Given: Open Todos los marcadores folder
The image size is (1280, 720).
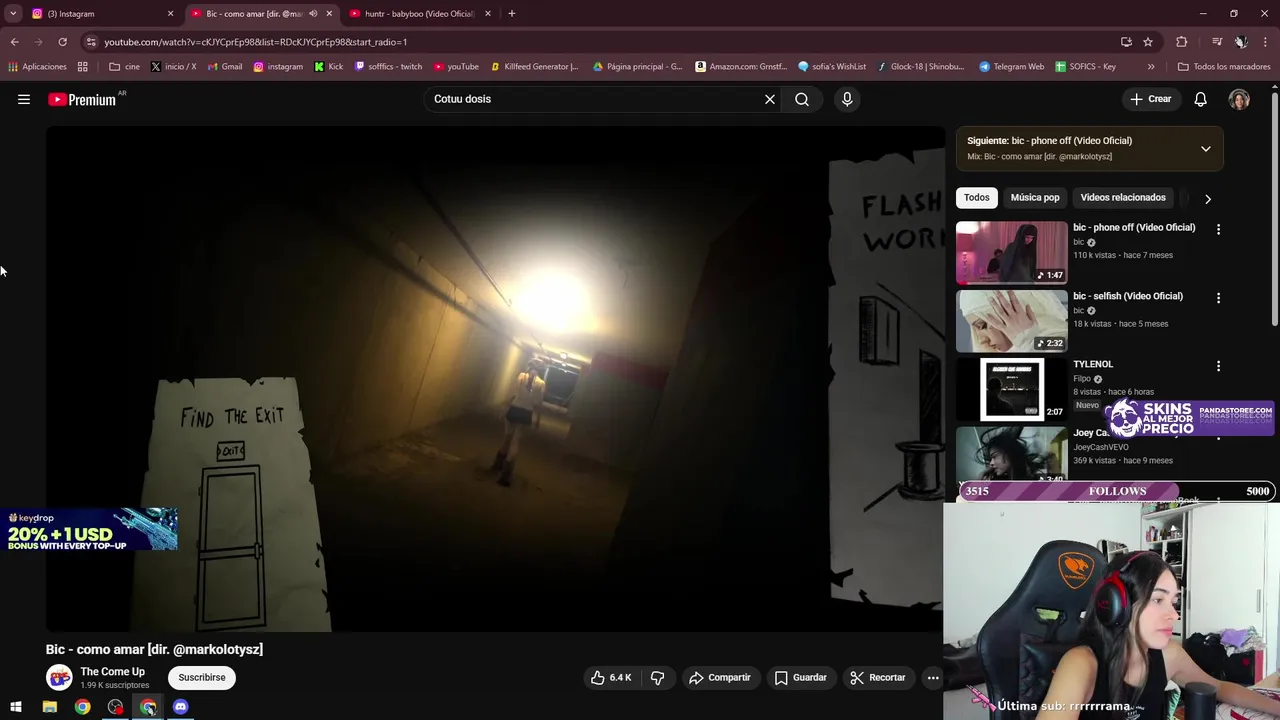Looking at the screenshot, I should click(x=1224, y=67).
